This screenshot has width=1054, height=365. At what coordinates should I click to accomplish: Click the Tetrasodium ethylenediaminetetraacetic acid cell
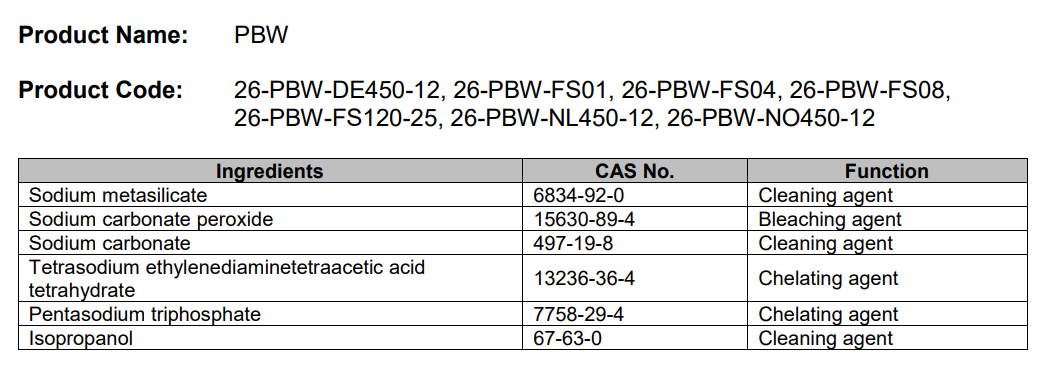[x=270, y=278]
